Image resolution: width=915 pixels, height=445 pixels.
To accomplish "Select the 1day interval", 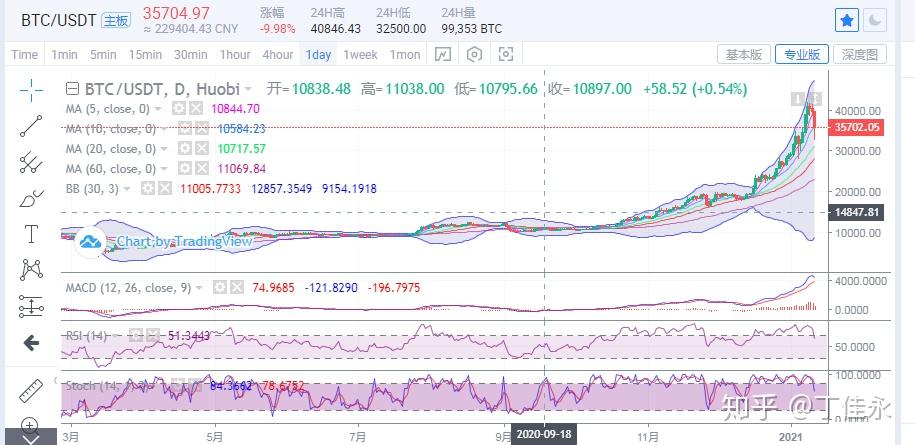I will pyautogui.click(x=319, y=55).
